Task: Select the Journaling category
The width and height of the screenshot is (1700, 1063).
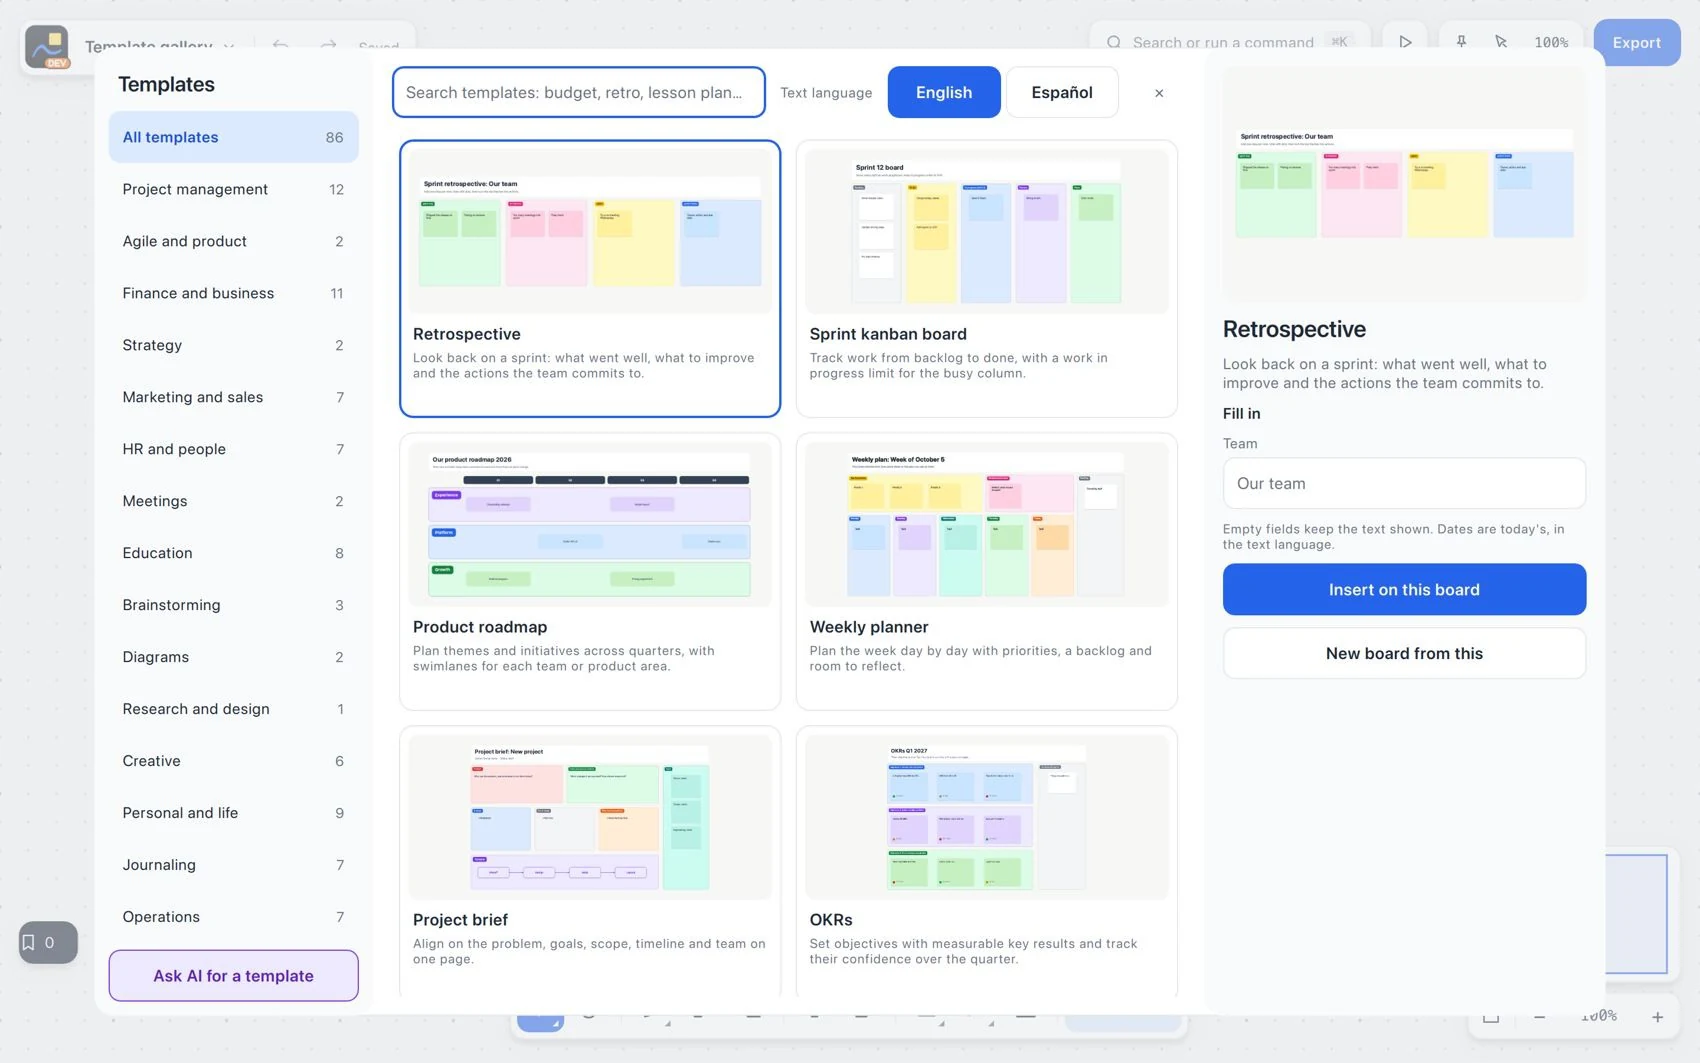Action: (x=233, y=865)
